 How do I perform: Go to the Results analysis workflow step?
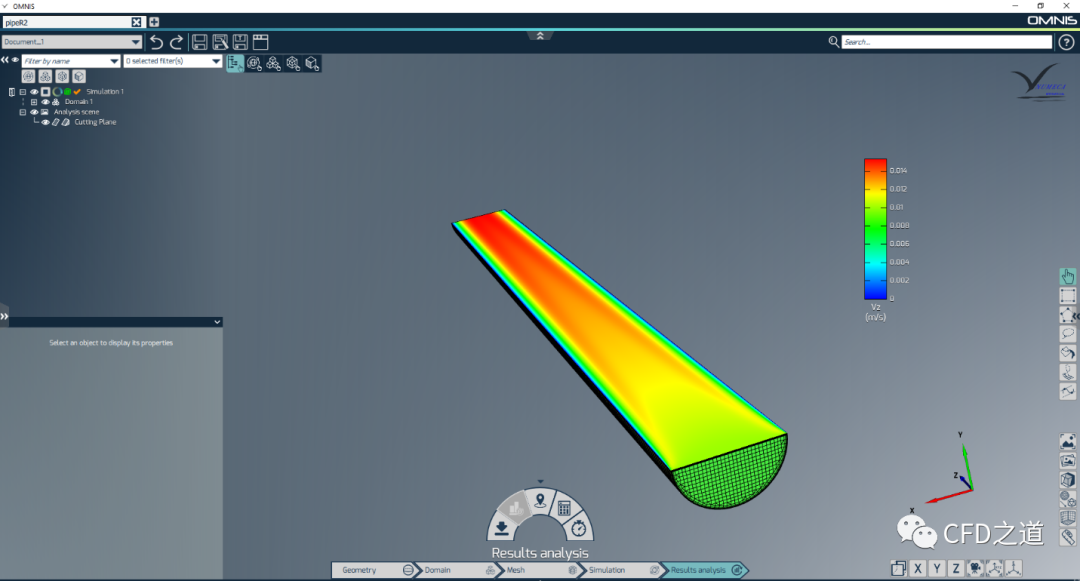pos(704,570)
